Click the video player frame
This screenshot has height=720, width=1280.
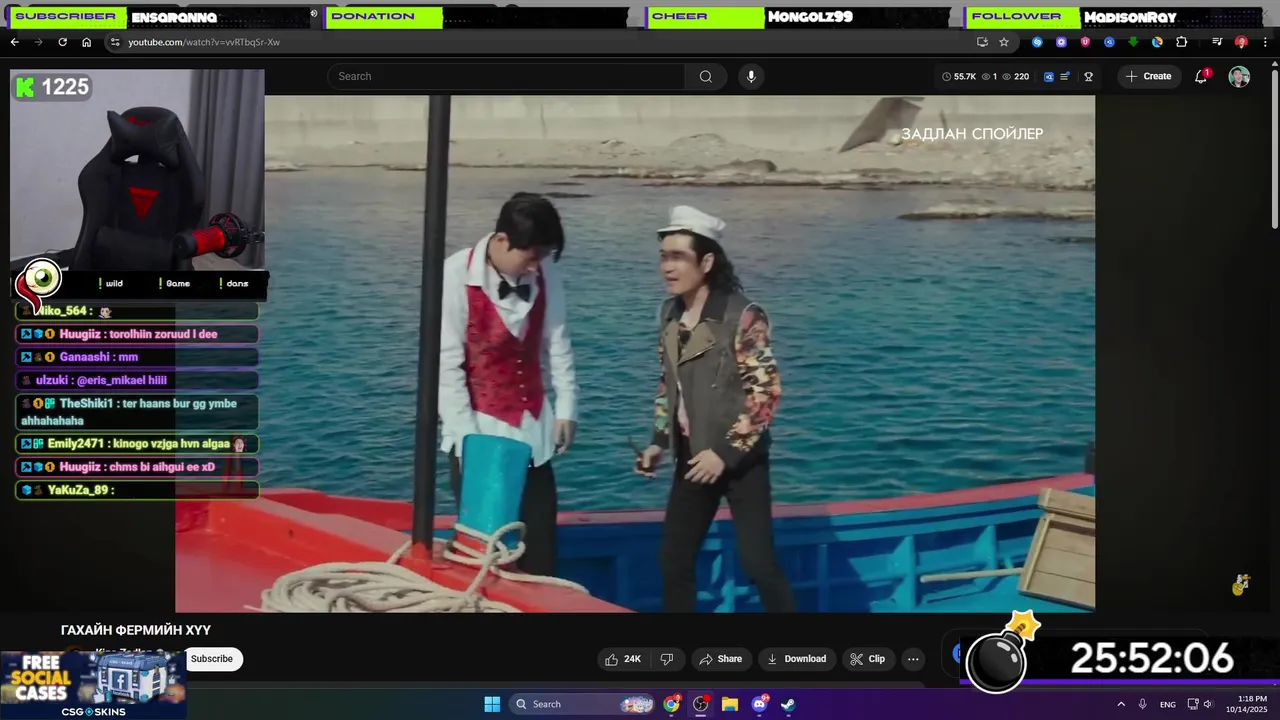tap(635, 353)
